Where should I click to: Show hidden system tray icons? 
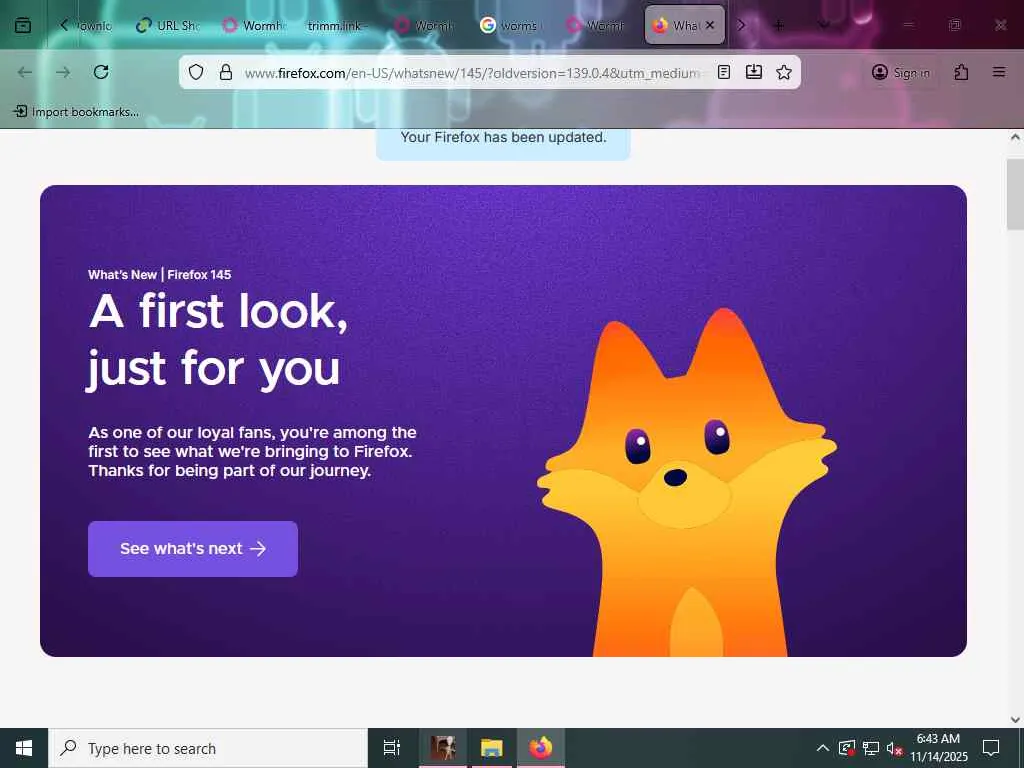(823, 748)
